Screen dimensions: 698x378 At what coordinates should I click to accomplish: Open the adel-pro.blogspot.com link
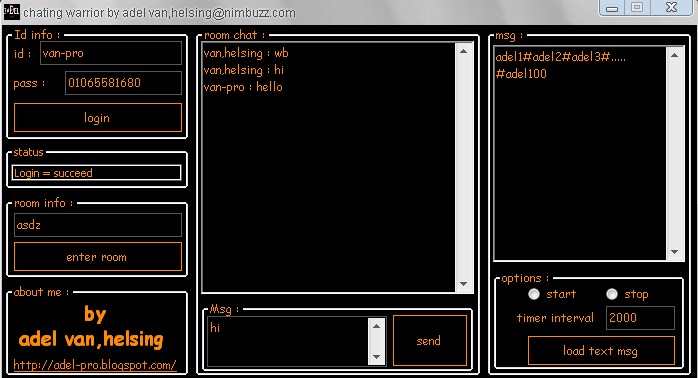pos(95,365)
